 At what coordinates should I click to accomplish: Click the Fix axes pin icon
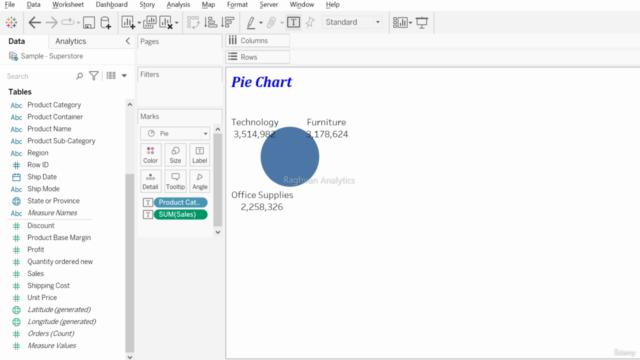(310, 22)
